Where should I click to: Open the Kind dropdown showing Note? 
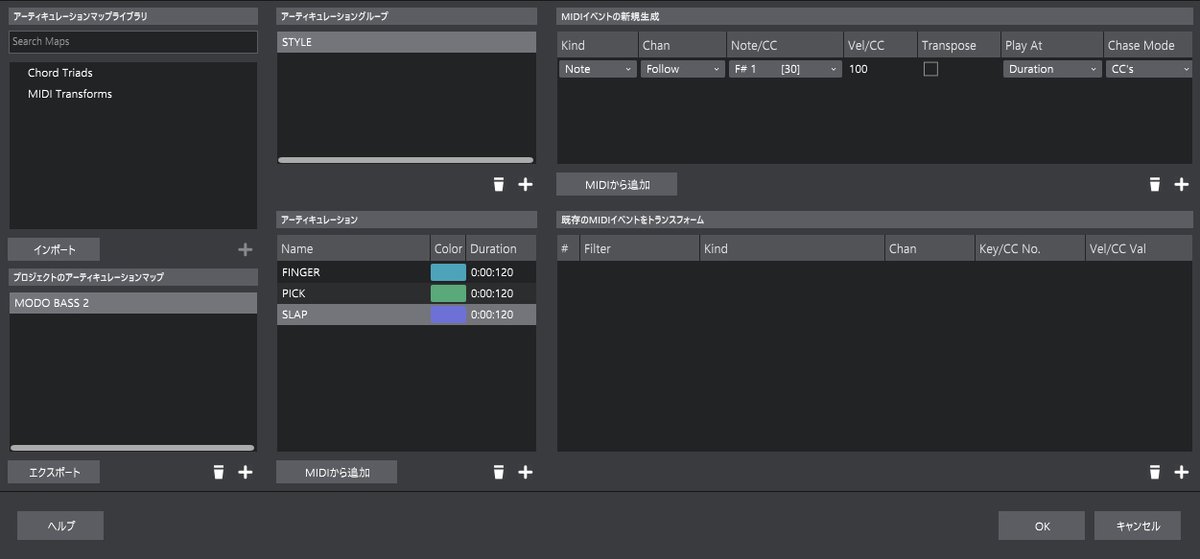[x=598, y=69]
